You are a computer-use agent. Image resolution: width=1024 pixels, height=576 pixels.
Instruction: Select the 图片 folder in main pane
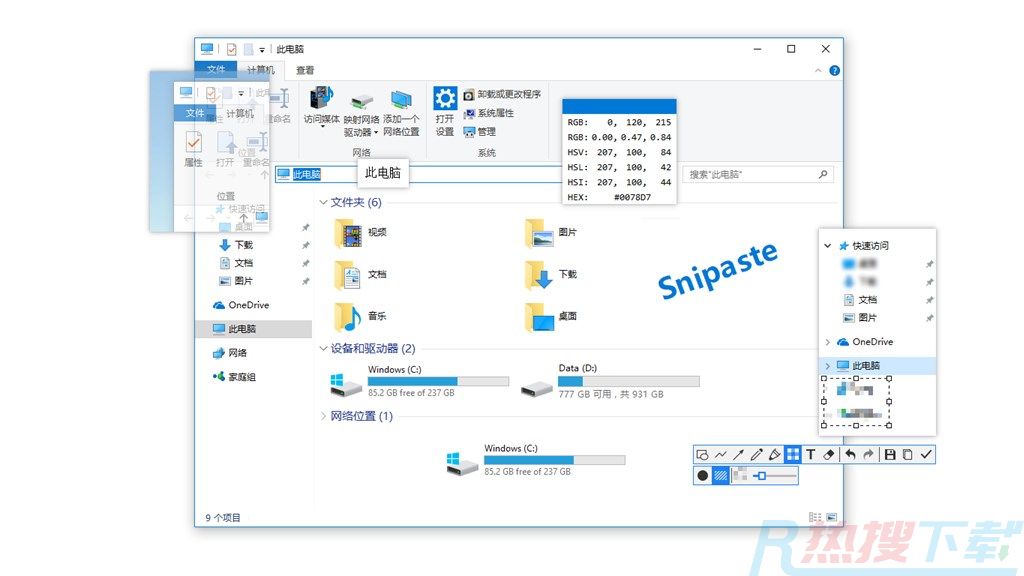point(551,232)
